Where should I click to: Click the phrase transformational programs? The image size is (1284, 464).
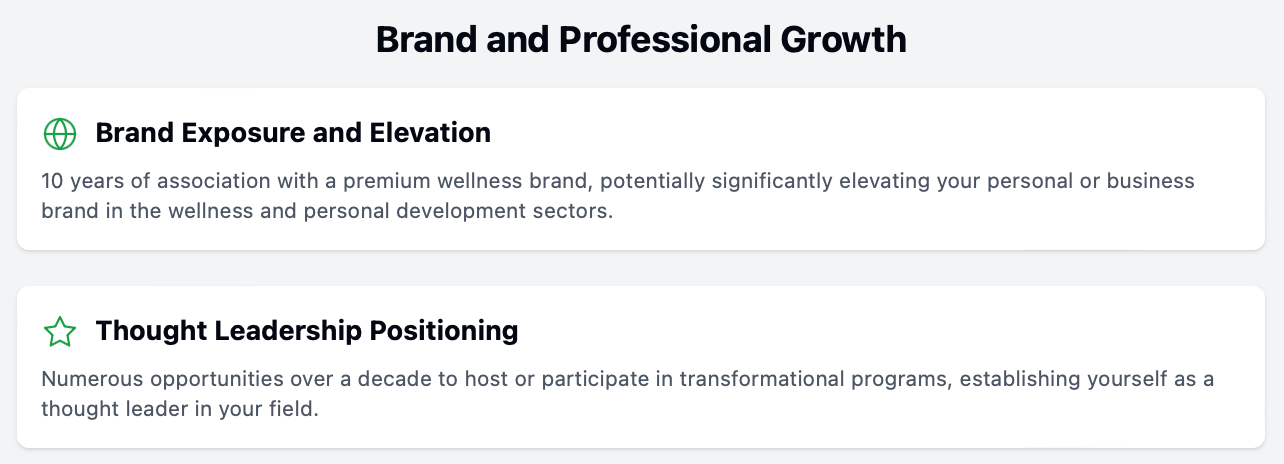[778, 380]
